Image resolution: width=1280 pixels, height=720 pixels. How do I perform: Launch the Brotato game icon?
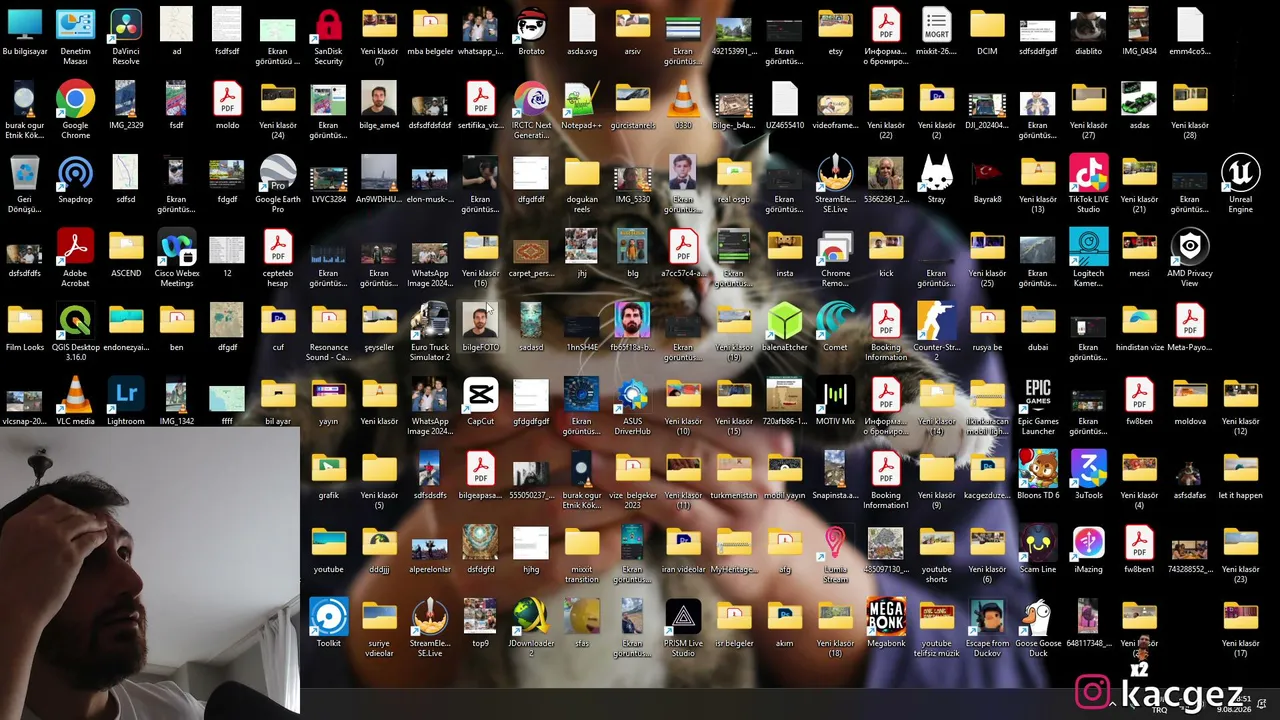coord(531,34)
